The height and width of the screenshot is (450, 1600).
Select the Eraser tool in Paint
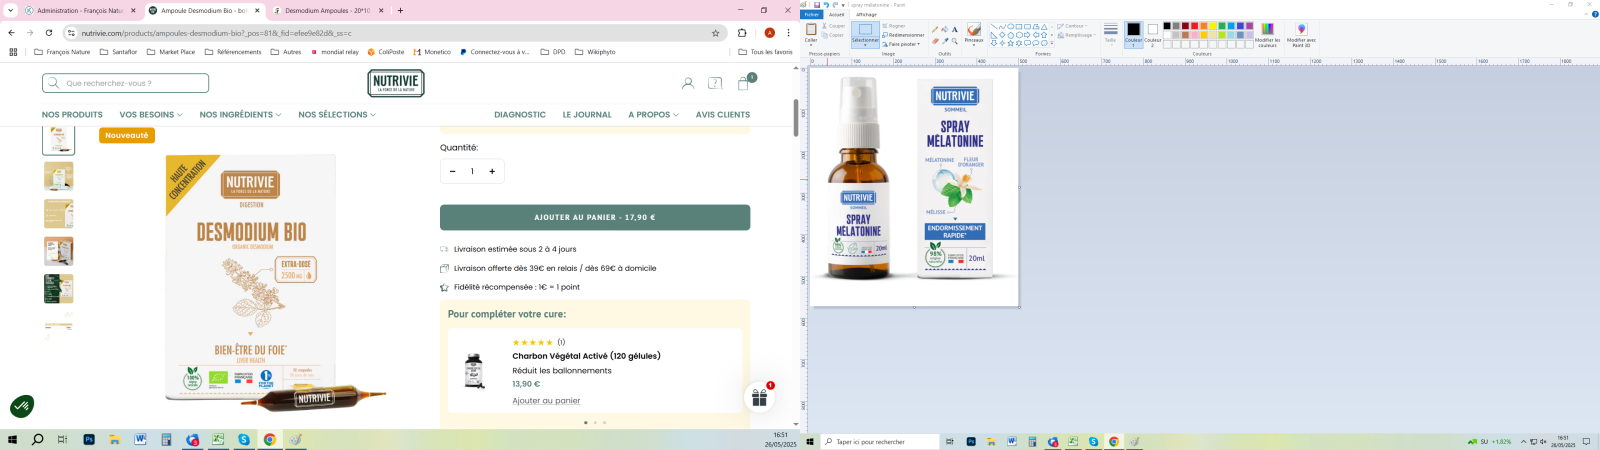pyautogui.click(x=935, y=41)
